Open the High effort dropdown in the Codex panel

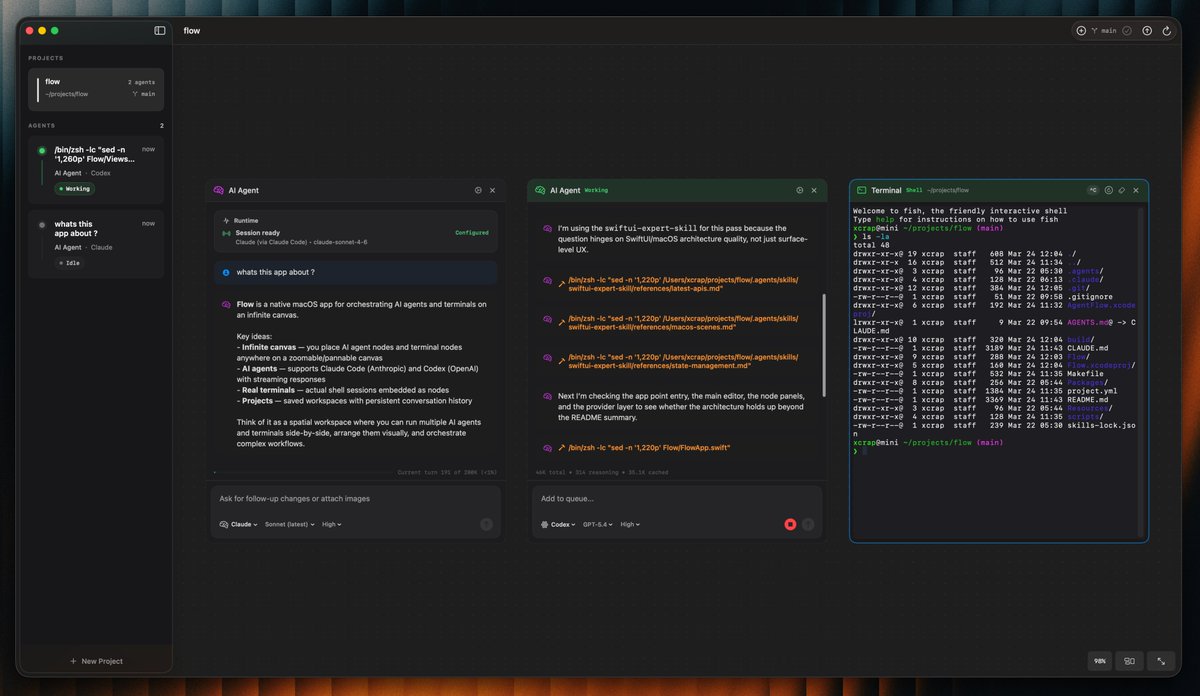pyautogui.click(x=630, y=524)
